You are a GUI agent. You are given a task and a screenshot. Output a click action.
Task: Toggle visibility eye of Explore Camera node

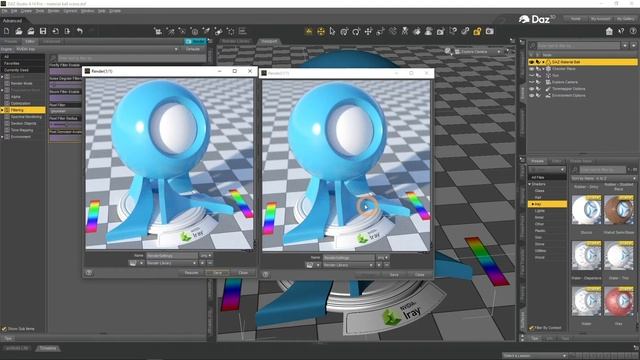pyautogui.click(x=531, y=82)
